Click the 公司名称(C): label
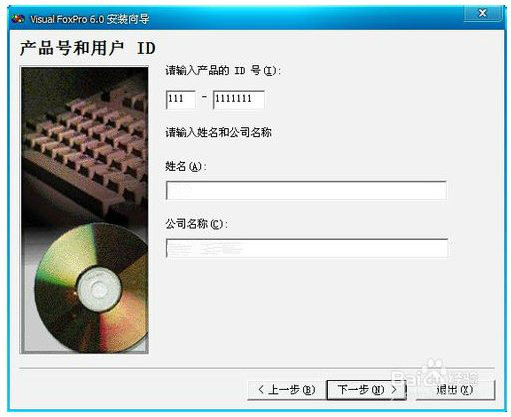This screenshot has width=511, height=417. (x=197, y=224)
